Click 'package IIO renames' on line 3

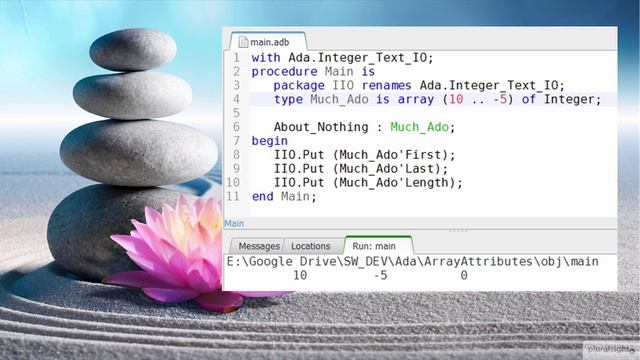click(342, 85)
